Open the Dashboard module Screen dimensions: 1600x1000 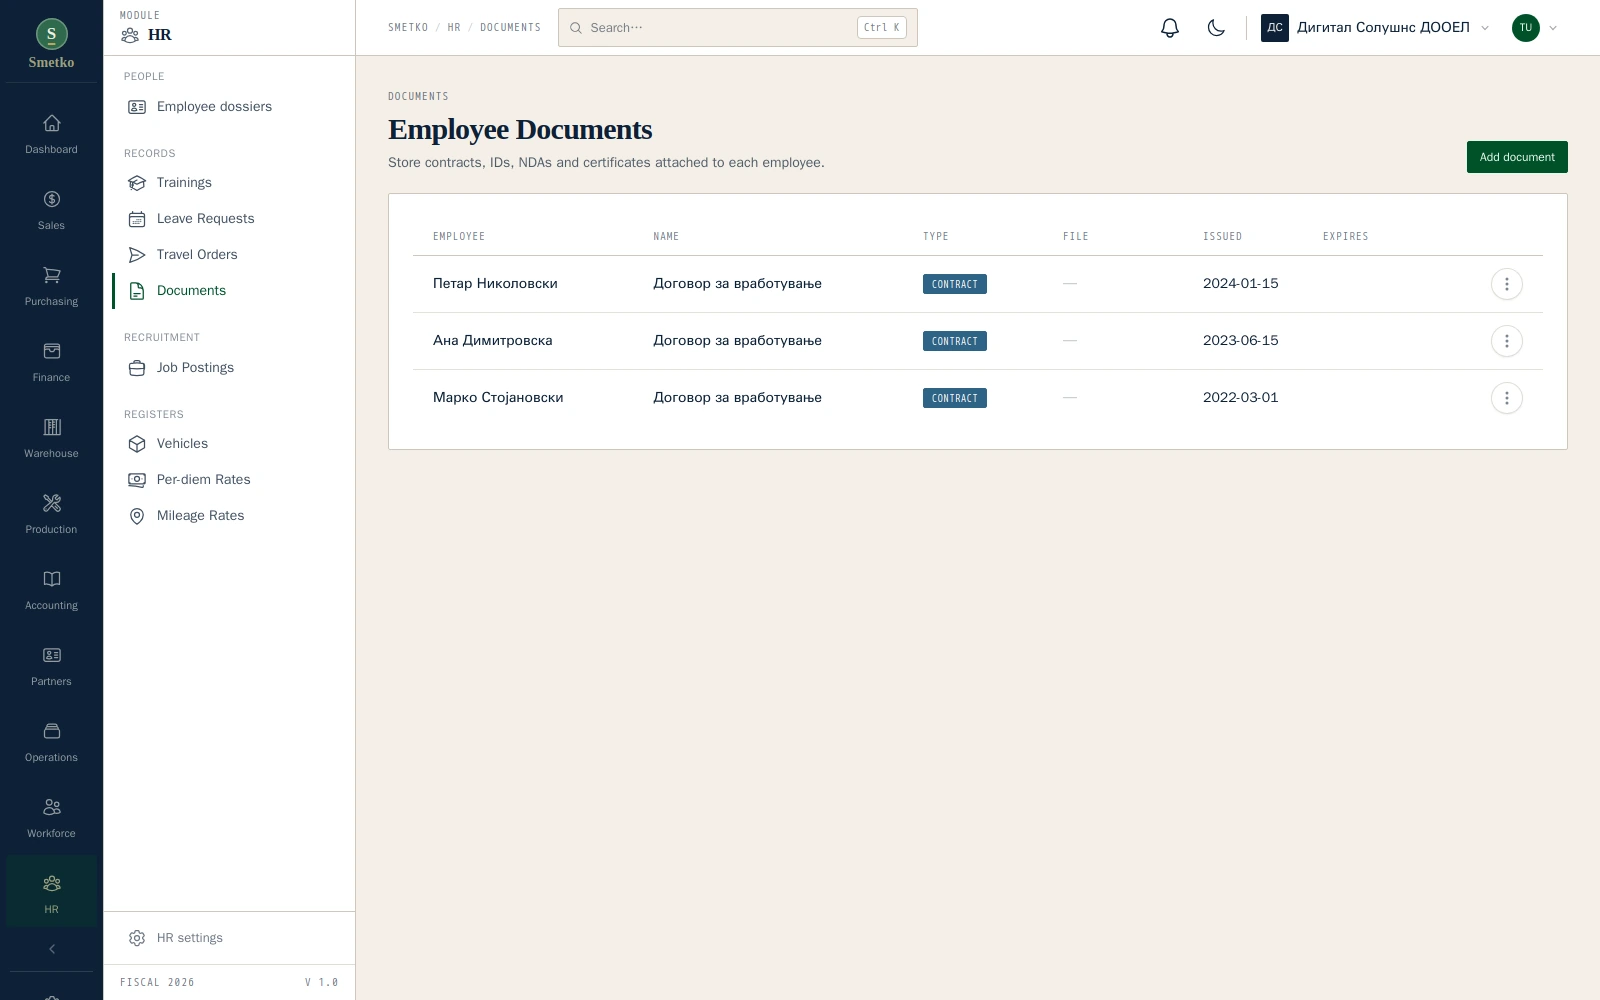(51, 135)
